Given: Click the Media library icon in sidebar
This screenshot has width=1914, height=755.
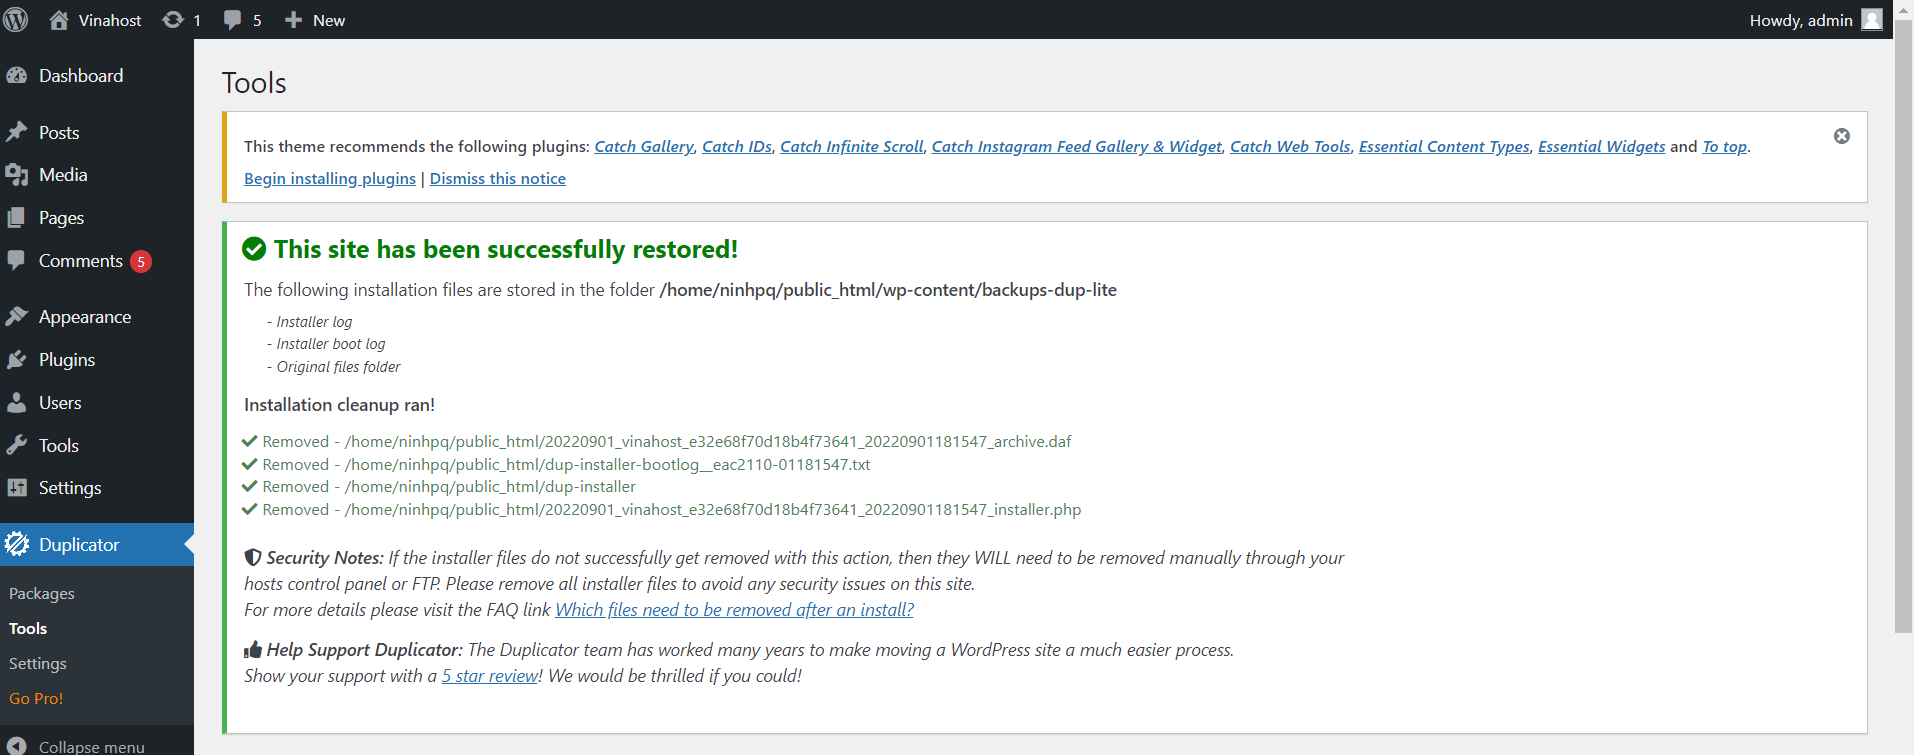Looking at the screenshot, I should click(17, 175).
